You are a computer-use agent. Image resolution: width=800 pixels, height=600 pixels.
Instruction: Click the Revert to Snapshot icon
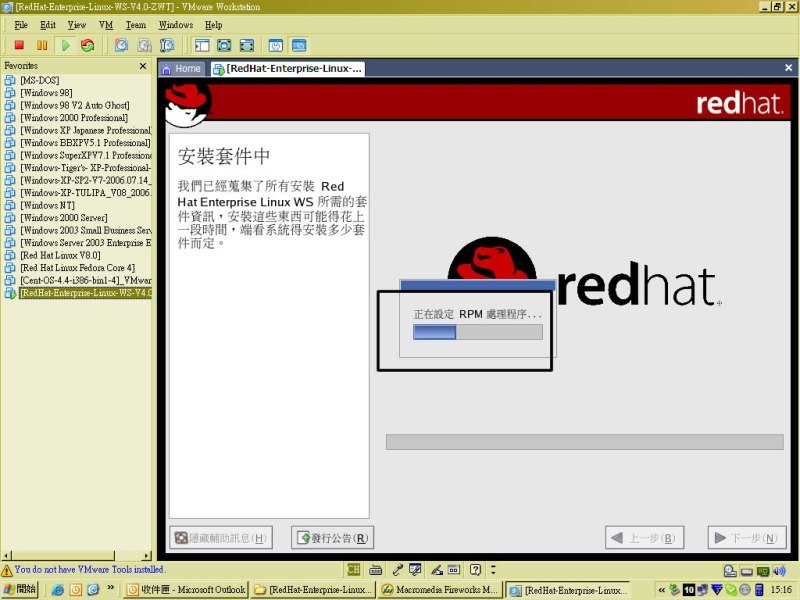click(144, 45)
